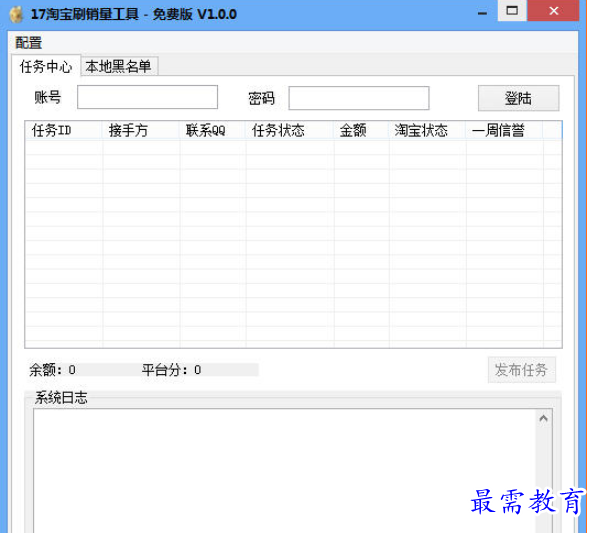Sort by 联系QQ column header
592x533 pixels.
click(x=213, y=131)
